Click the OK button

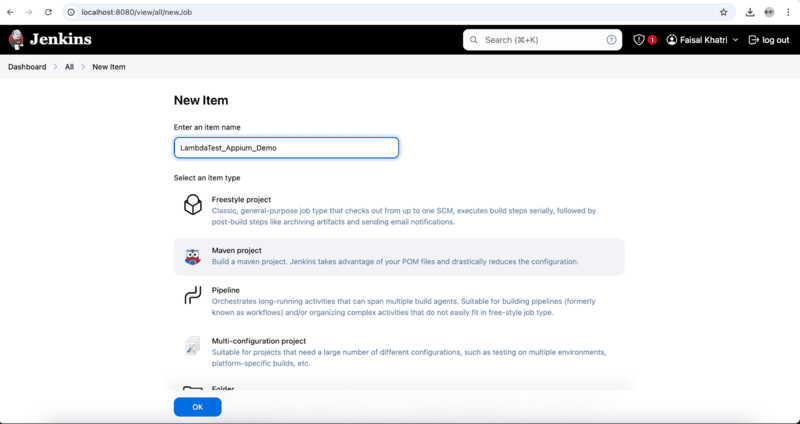click(197, 407)
